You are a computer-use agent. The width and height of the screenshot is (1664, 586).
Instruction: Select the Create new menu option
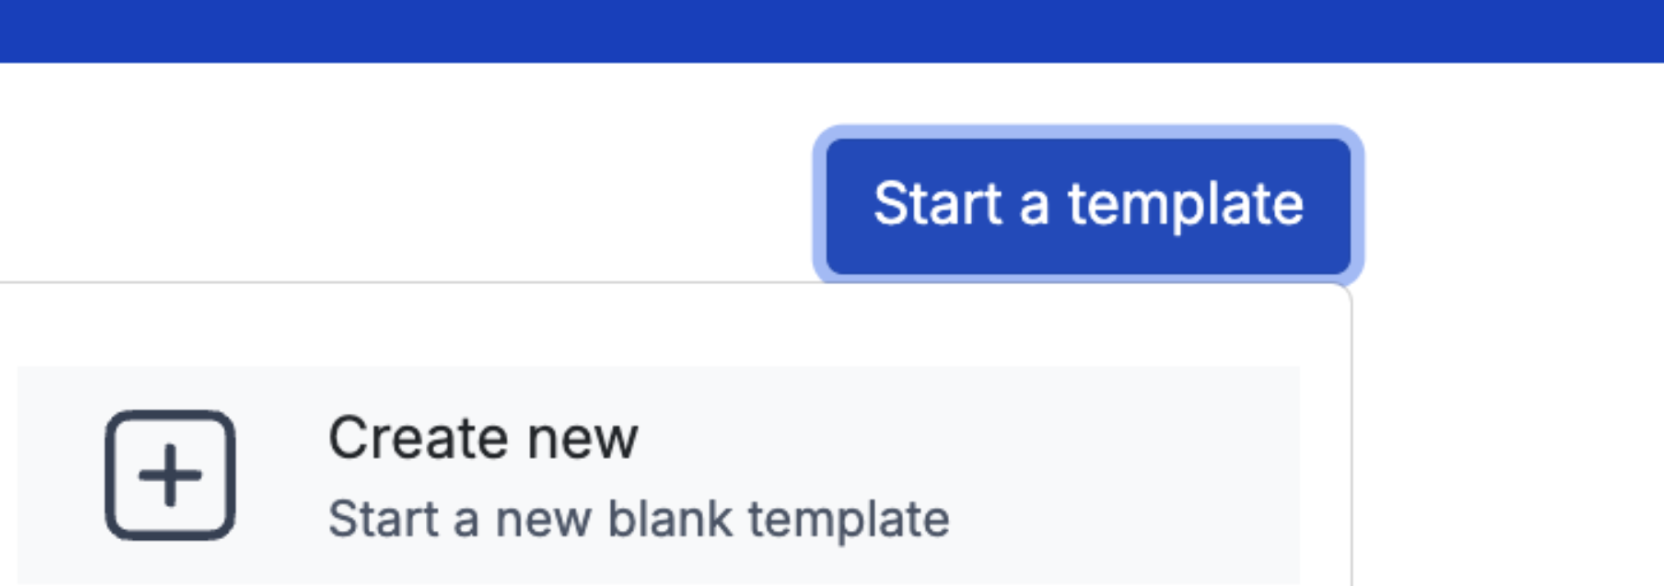483,439
